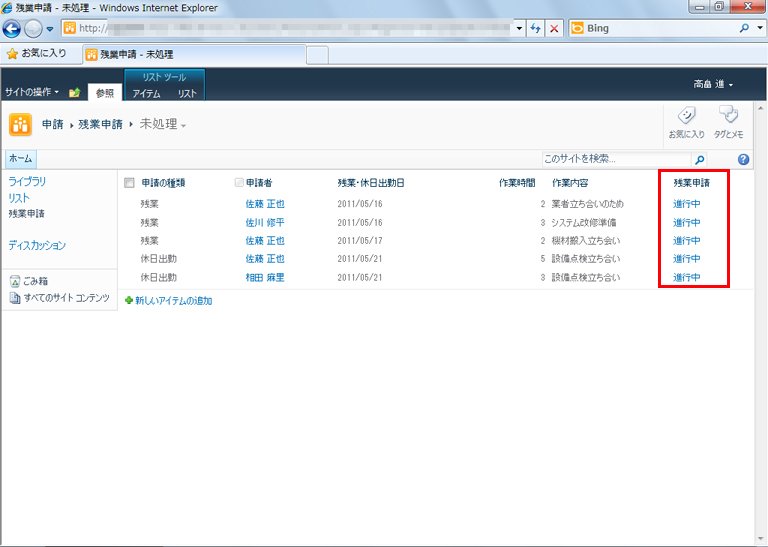Viewport: 768px width, 547px height.
Task: Open 佐藤 正也 in the 業者立ち合いのため row
Action: click(265, 204)
